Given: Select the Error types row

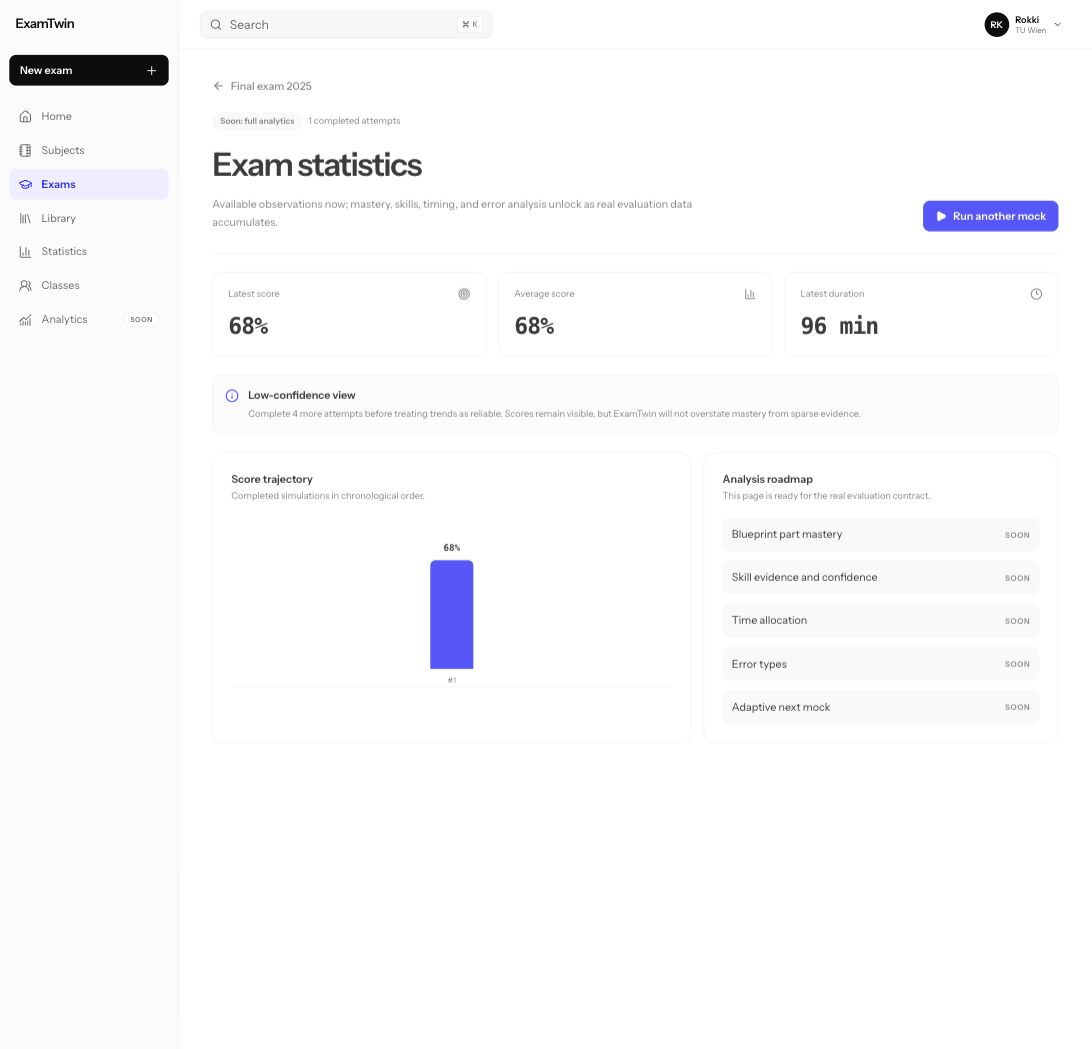Looking at the screenshot, I should coord(880,664).
